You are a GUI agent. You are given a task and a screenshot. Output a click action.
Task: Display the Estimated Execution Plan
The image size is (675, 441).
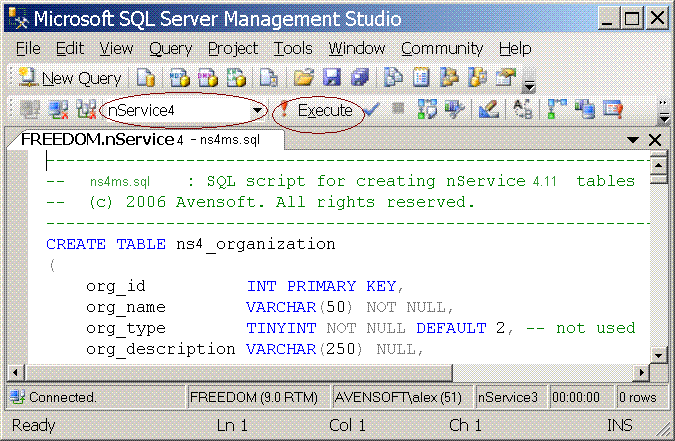point(427,109)
